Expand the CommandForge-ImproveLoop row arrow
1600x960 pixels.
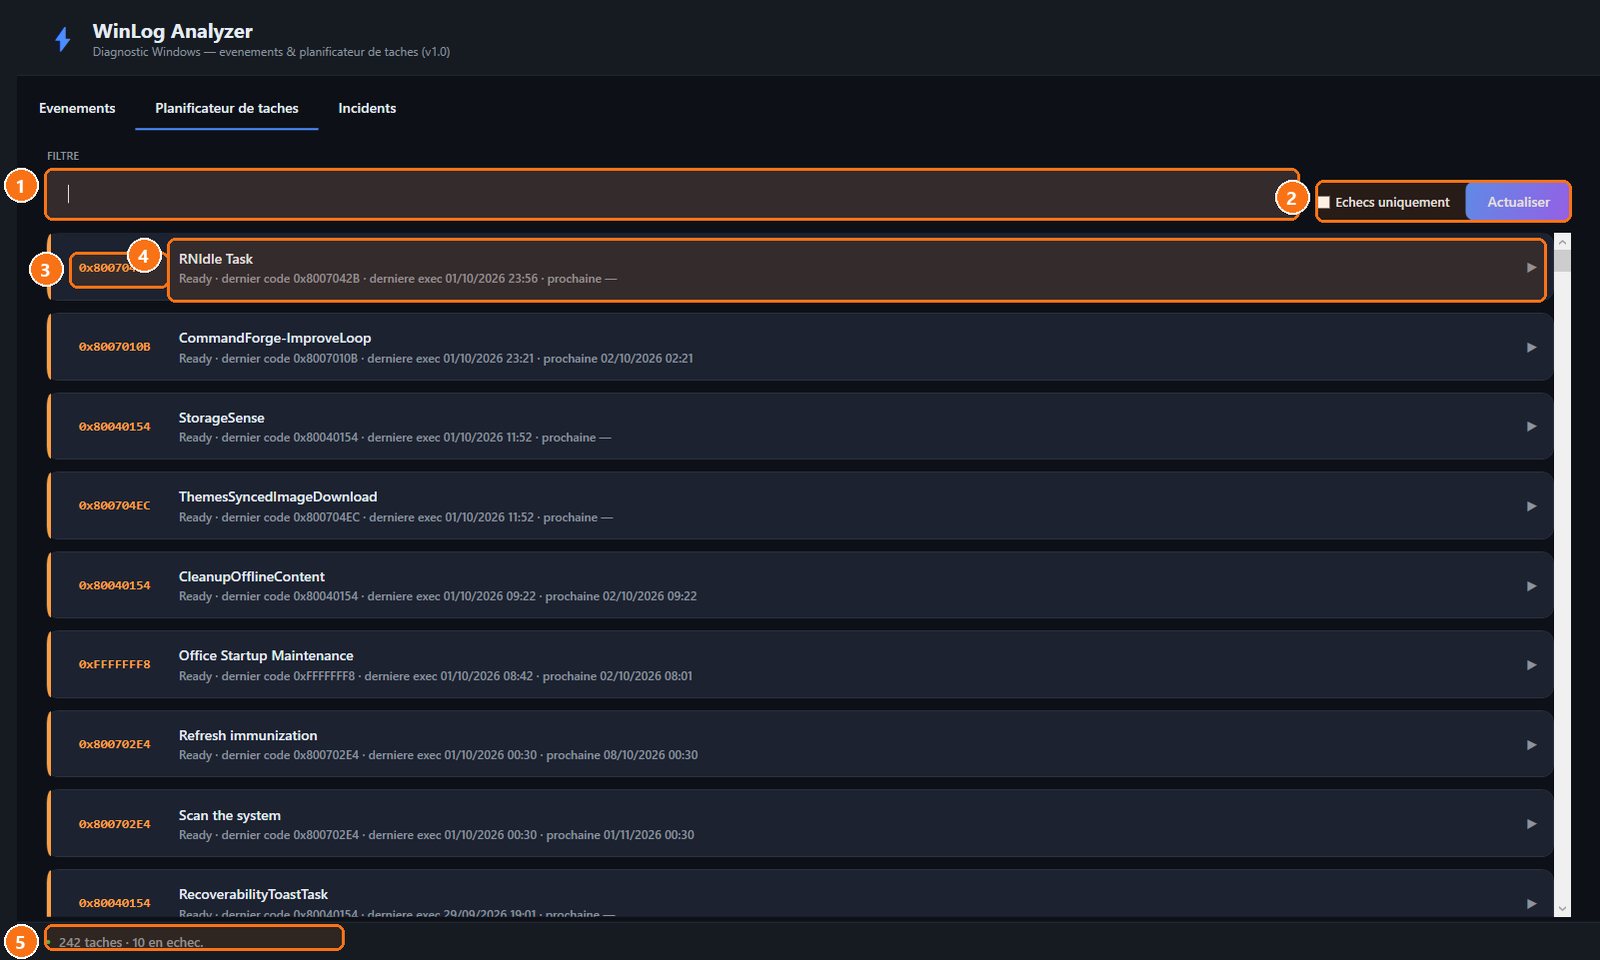tap(1531, 347)
